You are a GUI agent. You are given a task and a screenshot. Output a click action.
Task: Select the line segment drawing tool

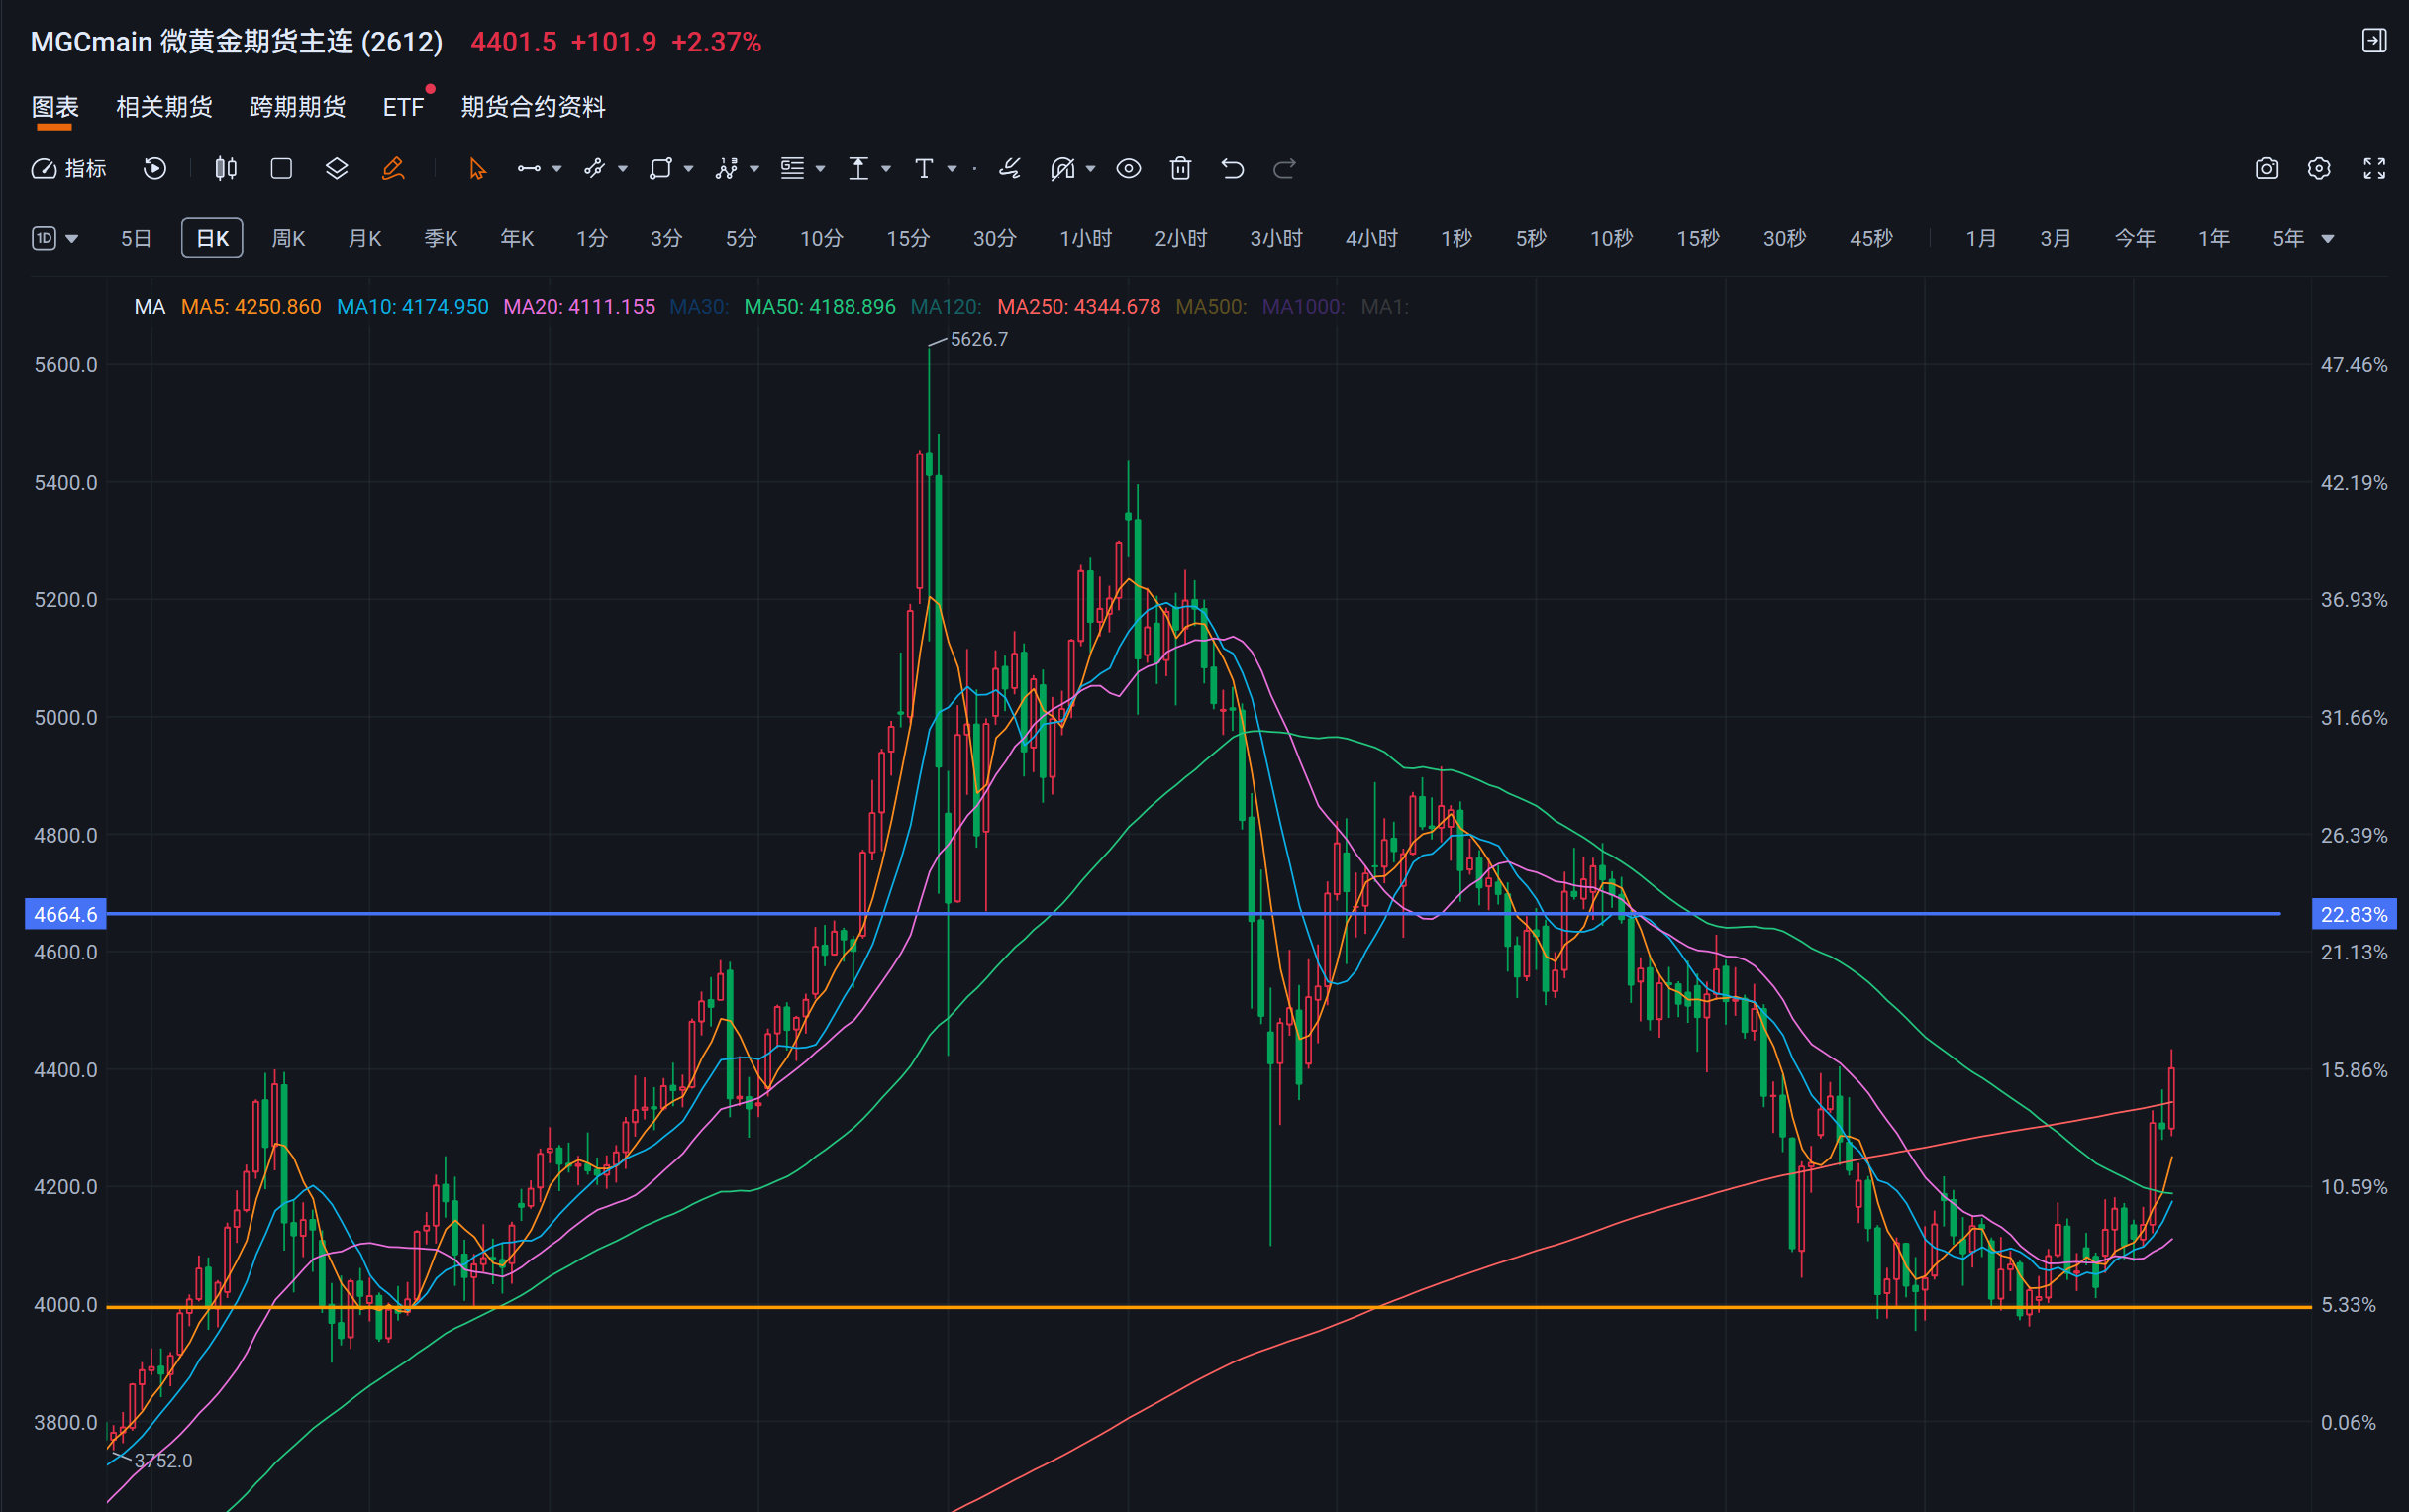pos(529,169)
